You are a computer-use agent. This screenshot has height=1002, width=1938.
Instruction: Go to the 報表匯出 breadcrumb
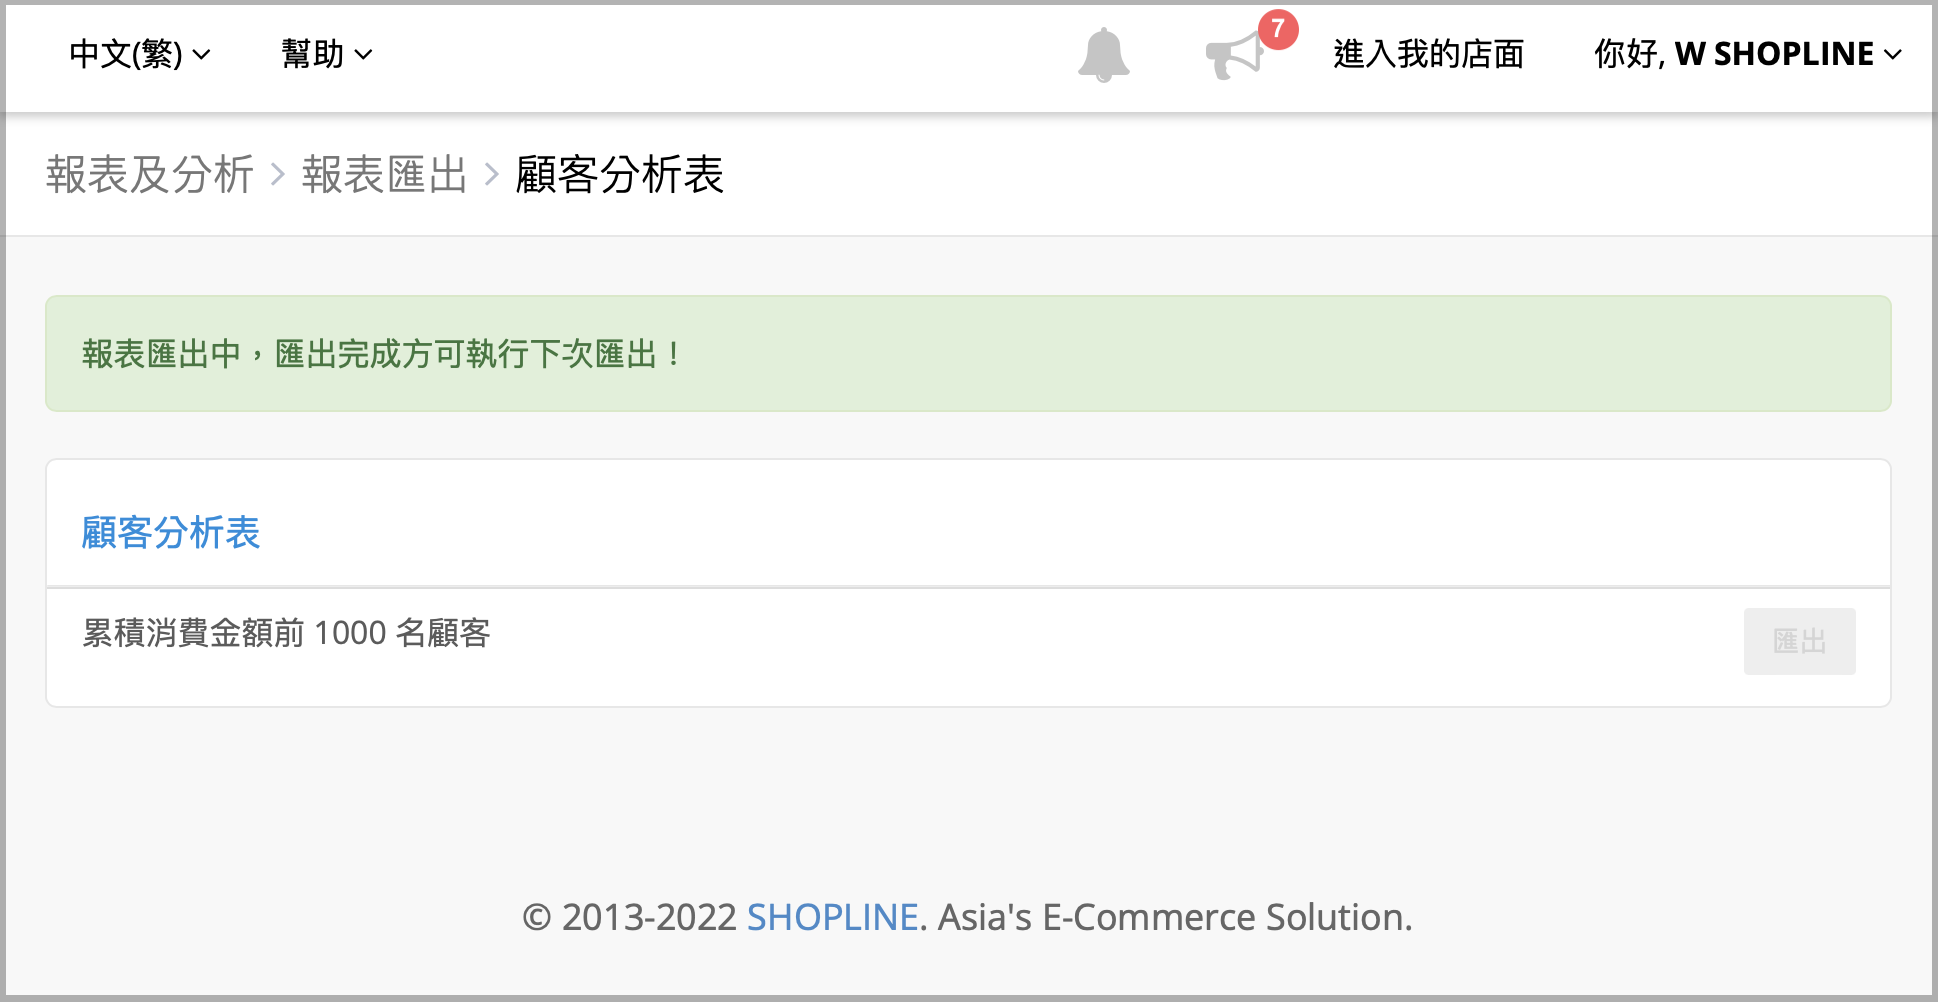coord(385,175)
